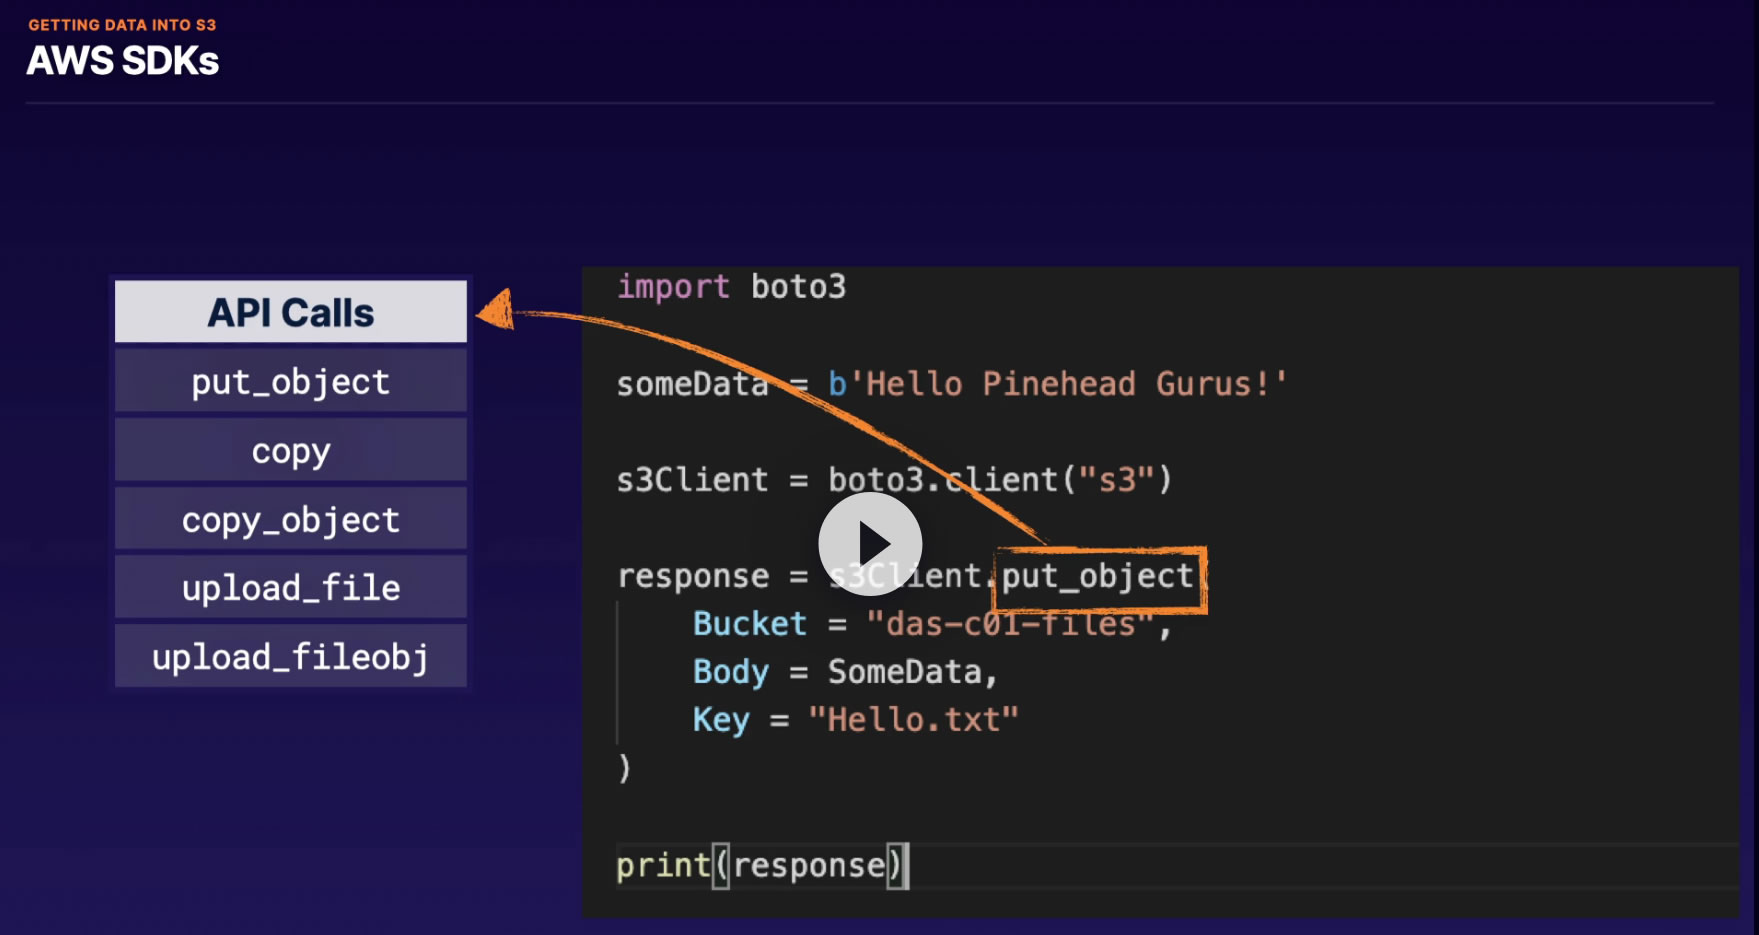Click the response variable assignment
Viewport: 1759px width, 935px height.
pos(692,577)
